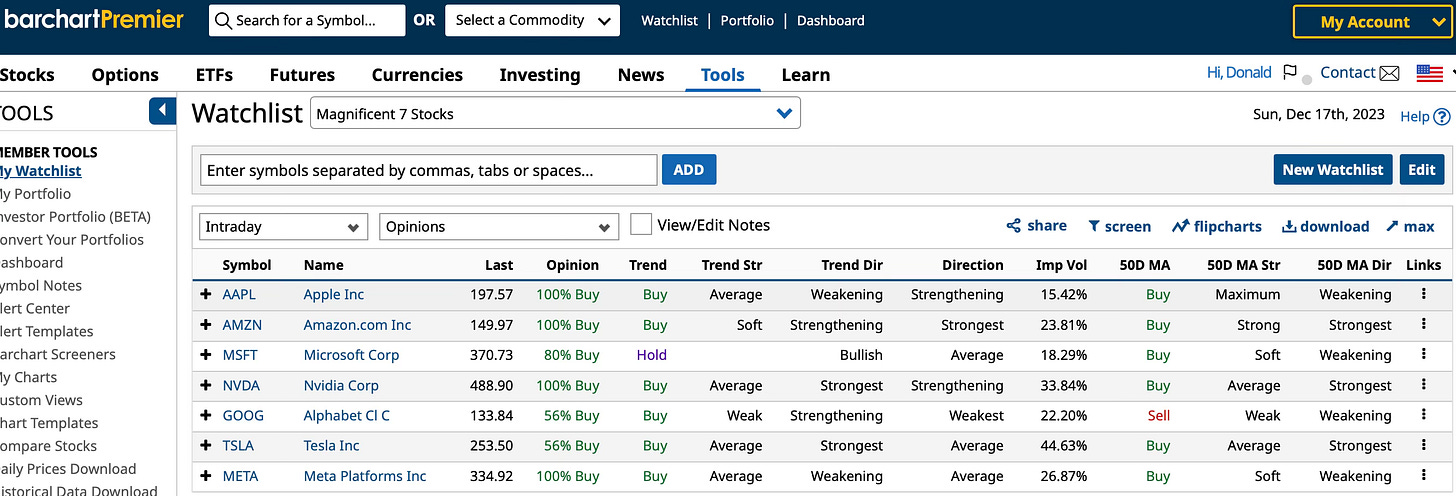Click the Edit button
Viewport: 1456px width, 496px height.
(1422, 170)
